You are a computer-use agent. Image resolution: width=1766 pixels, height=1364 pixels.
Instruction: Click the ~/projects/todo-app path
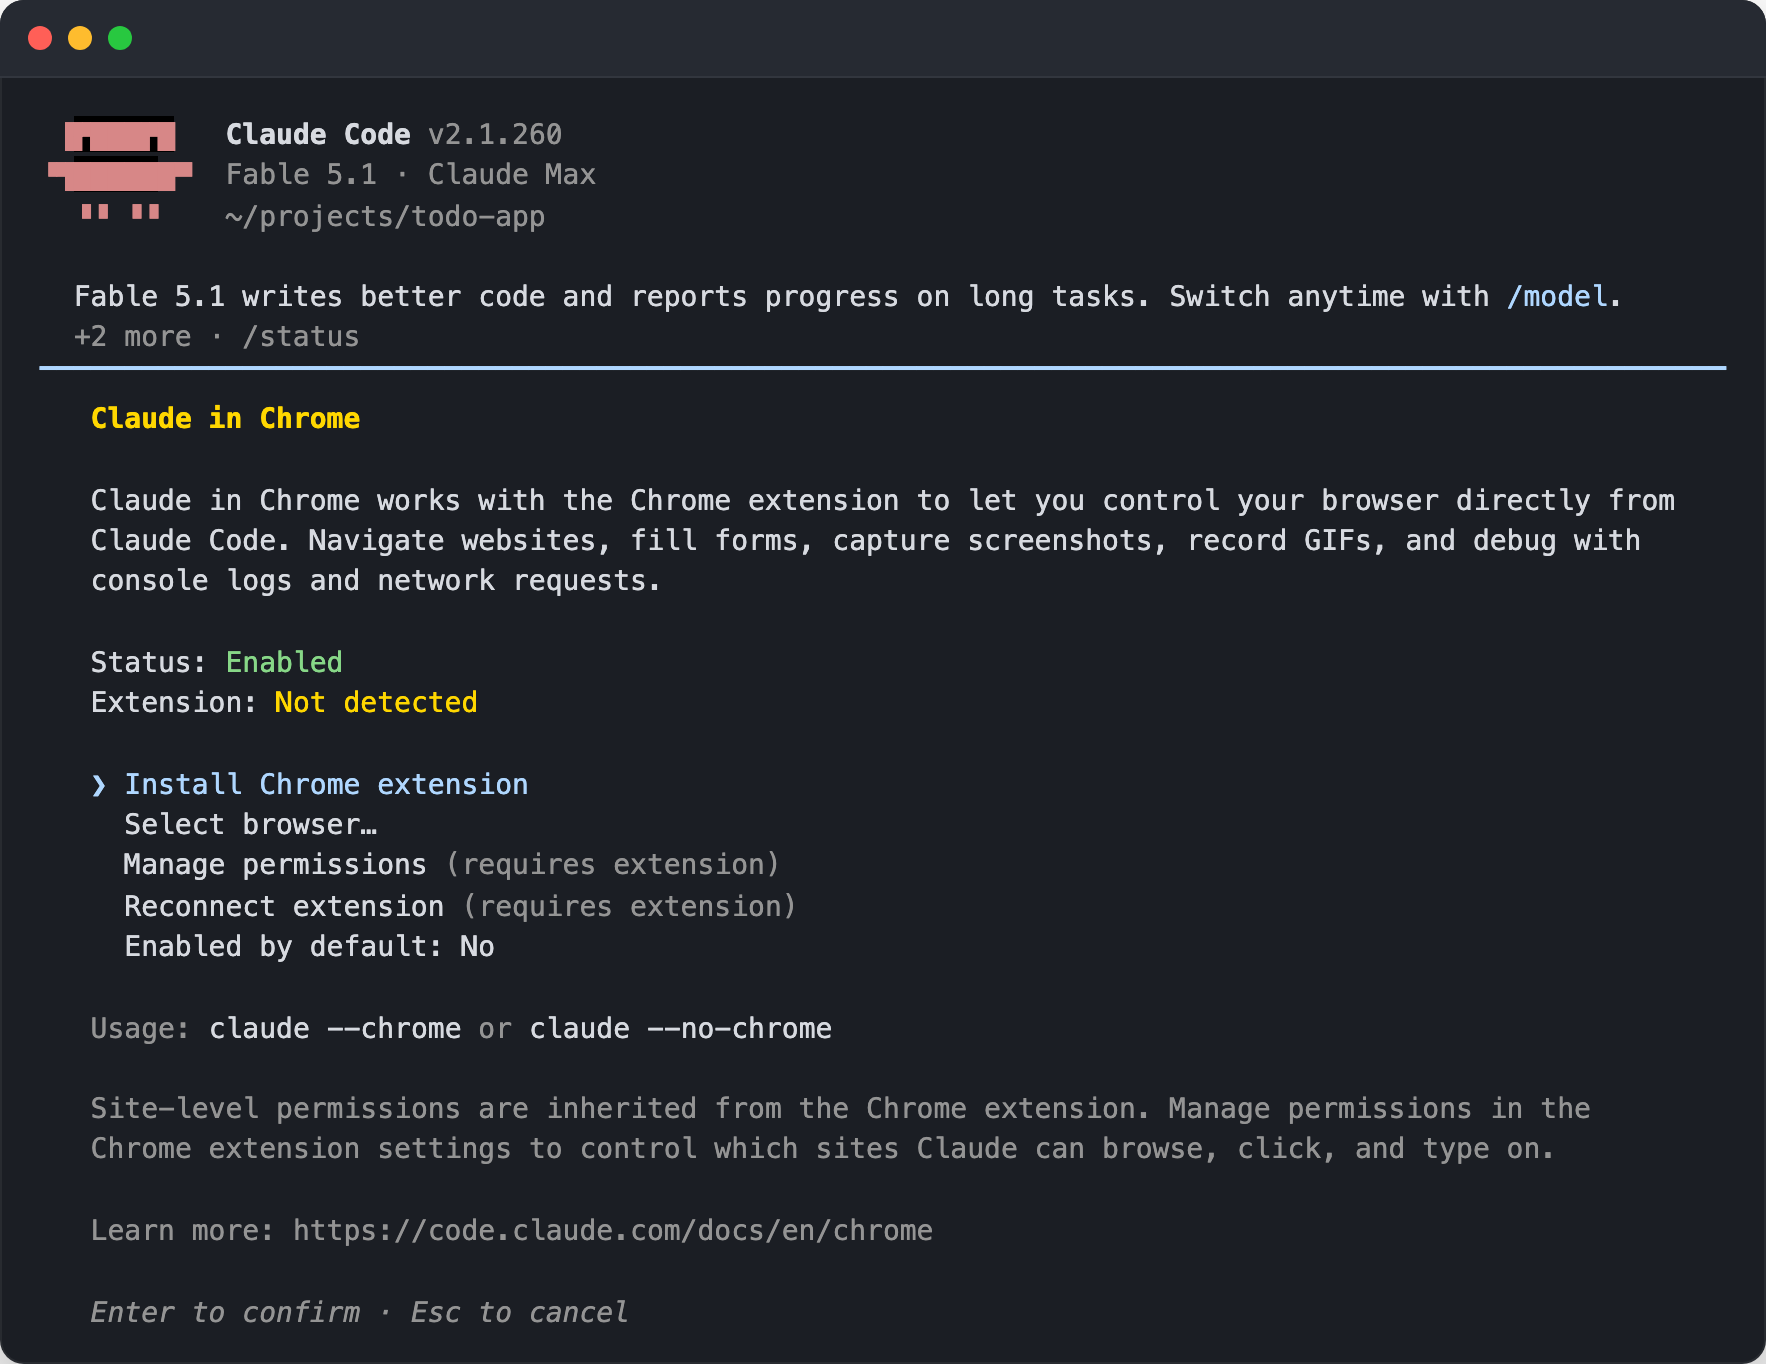pyautogui.click(x=385, y=217)
